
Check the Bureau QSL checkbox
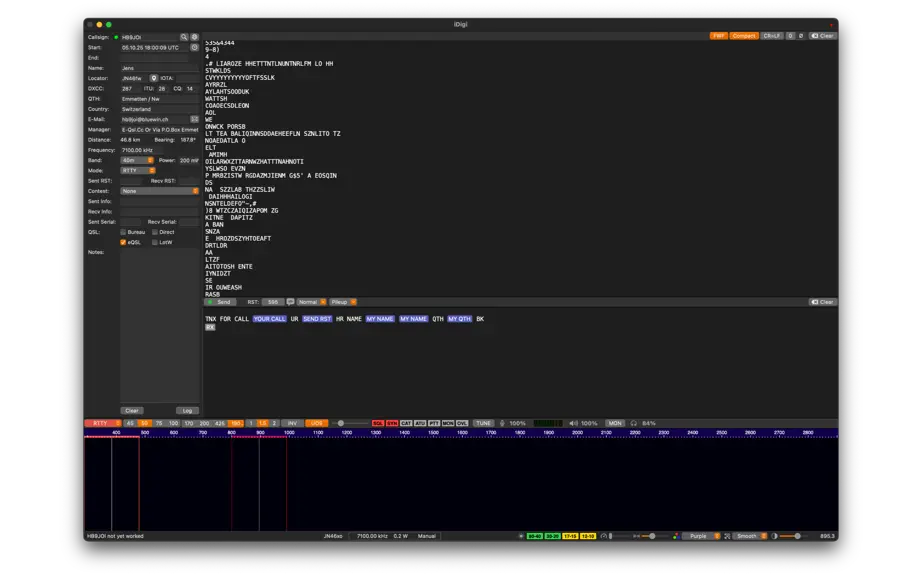(123, 232)
